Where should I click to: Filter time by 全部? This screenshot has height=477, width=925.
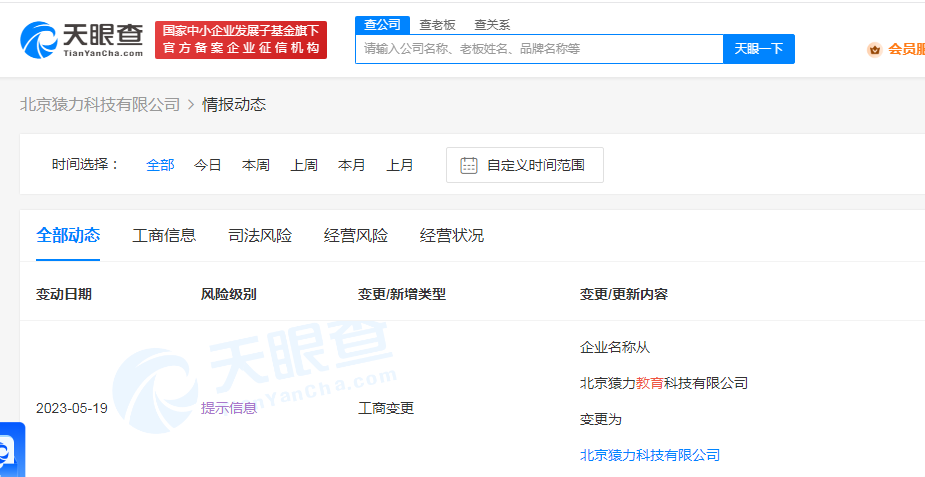[160, 165]
